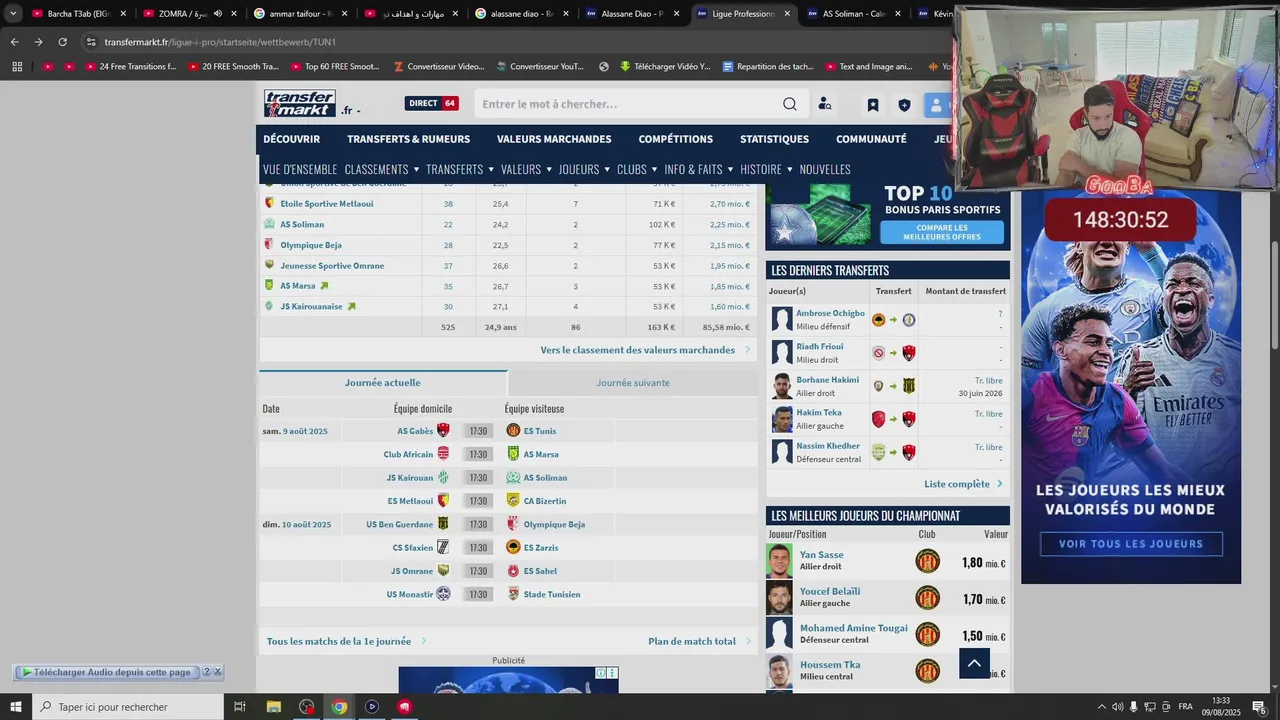Open the VALEURS MARCHANDES menu
Screen dimensions: 1280x720
pyautogui.click(x=554, y=139)
